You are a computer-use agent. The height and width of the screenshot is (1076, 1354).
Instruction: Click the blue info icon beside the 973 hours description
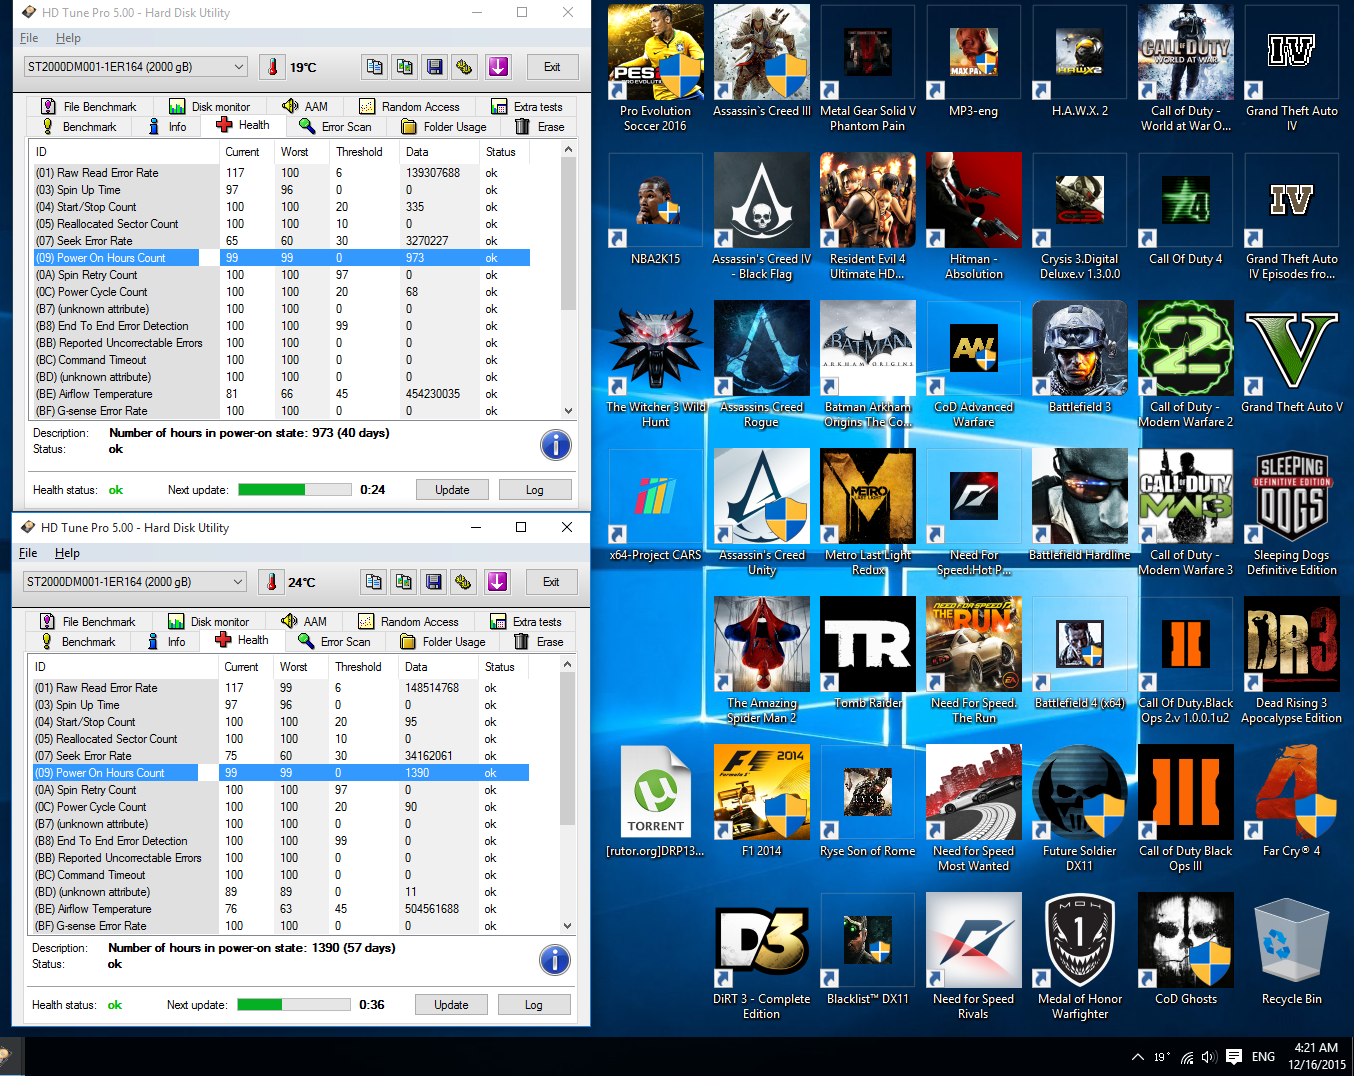pyautogui.click(x=556, y=445)
